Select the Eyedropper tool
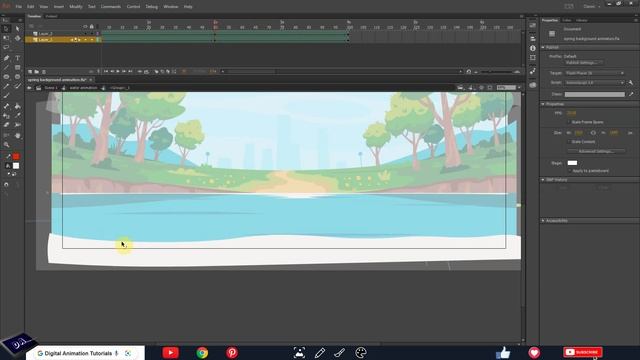Viewport: 640px width, 360px height. pos(18,116)
